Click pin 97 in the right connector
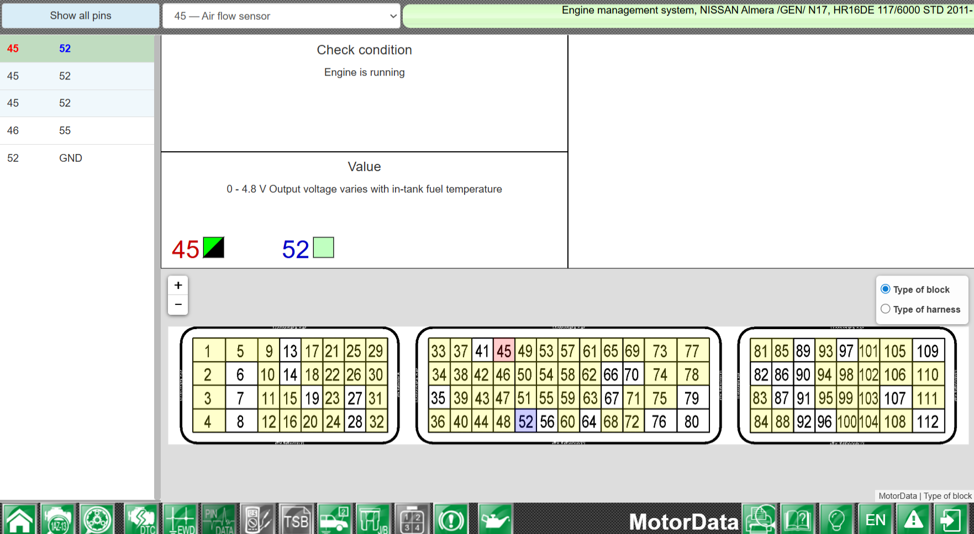This screenshot has width=974, height=534. pos(847,351)
